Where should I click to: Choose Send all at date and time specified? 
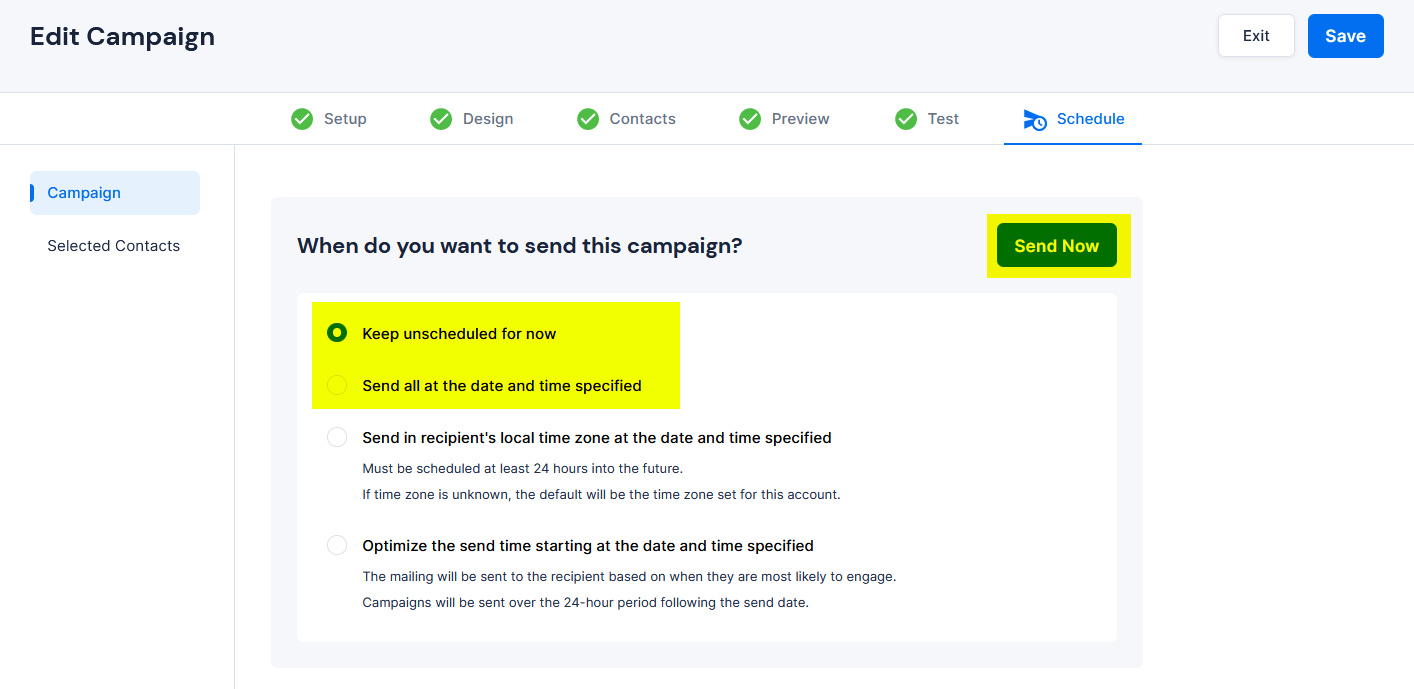point(337,385)
